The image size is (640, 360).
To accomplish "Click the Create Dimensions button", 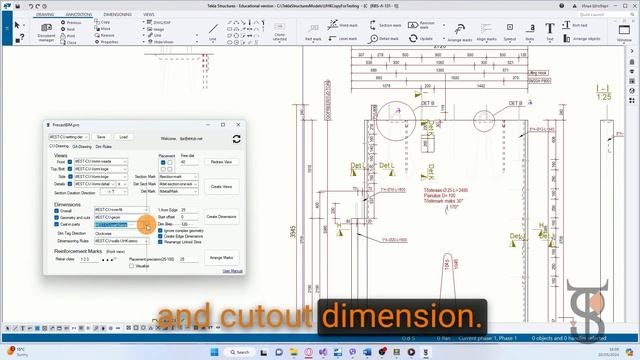I will 222,217.
